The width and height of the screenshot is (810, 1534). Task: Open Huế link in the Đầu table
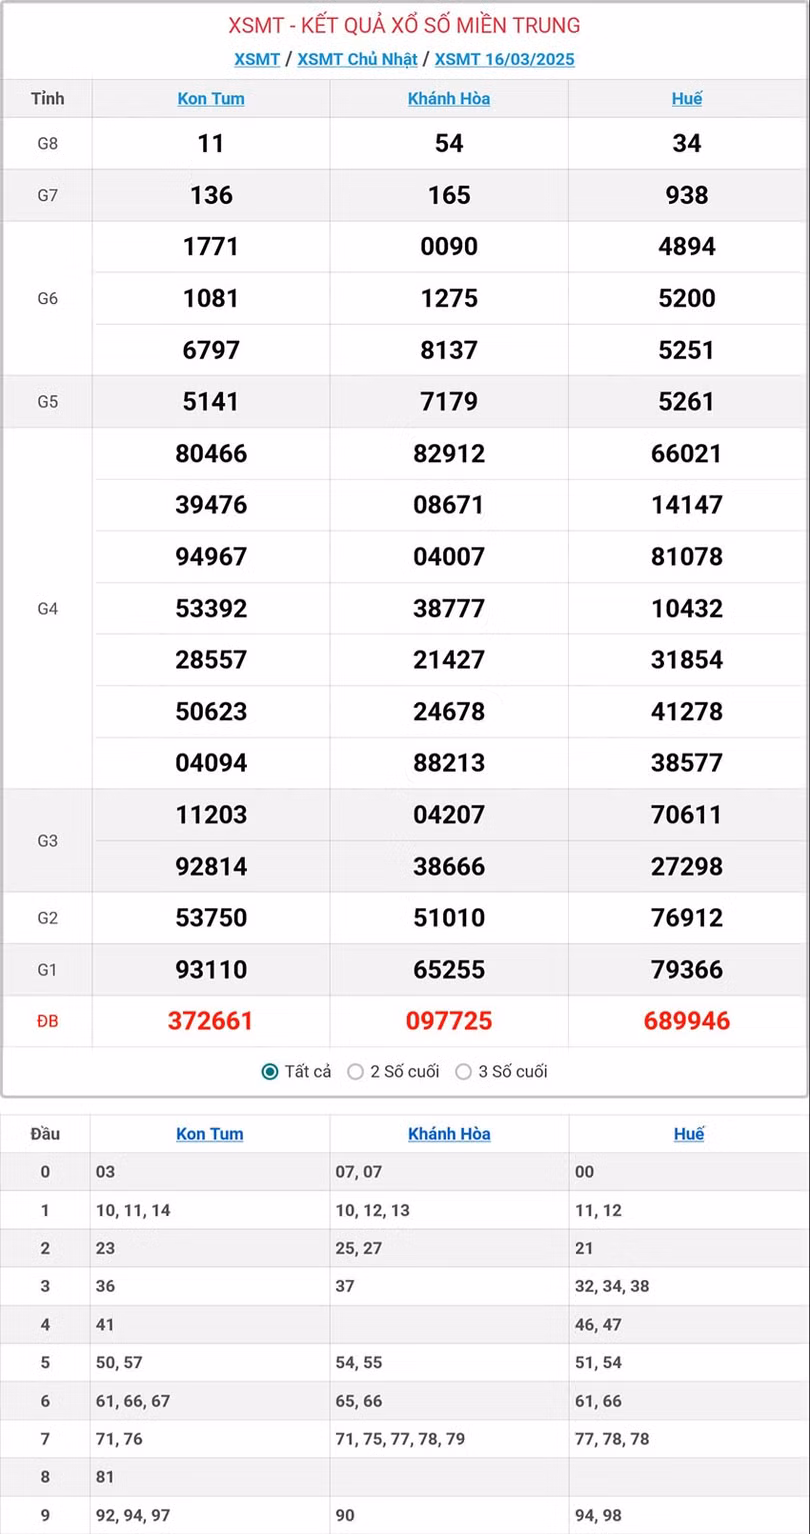689,1134
